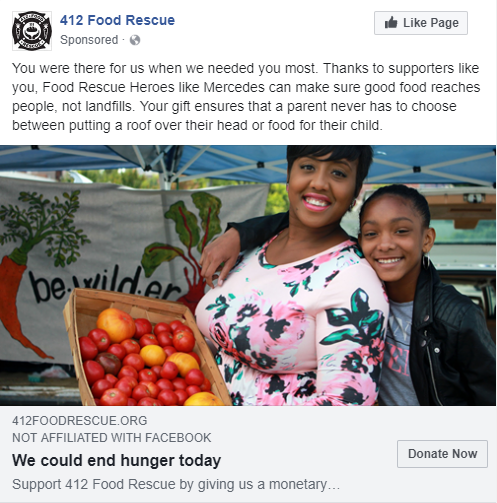Click the girl's hoop earring in the photo
497x503 pixels.
pyautogui.click(x=426, y=262)
